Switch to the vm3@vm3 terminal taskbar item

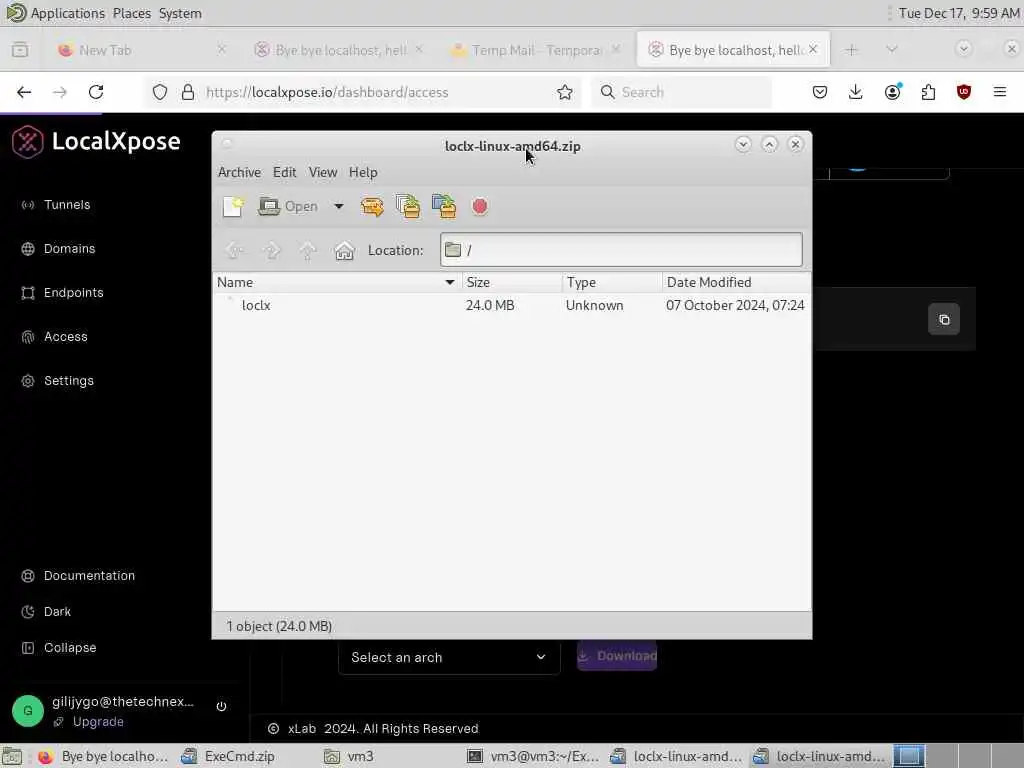(x=534, y=756)
